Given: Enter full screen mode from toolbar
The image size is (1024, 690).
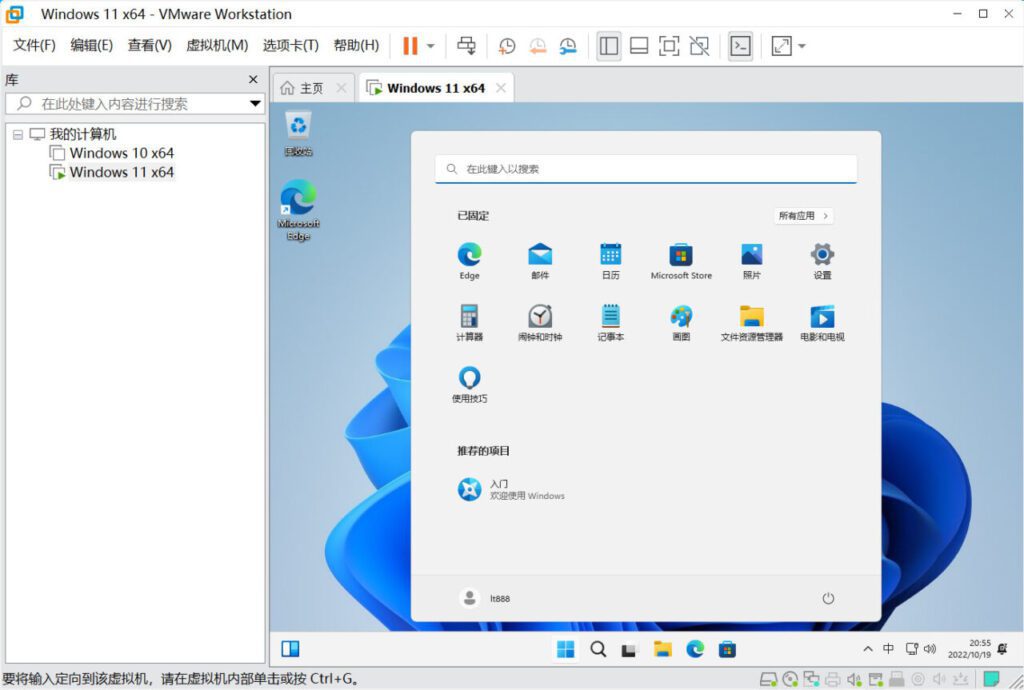Looking at the screenshot, I should (669, 46).
